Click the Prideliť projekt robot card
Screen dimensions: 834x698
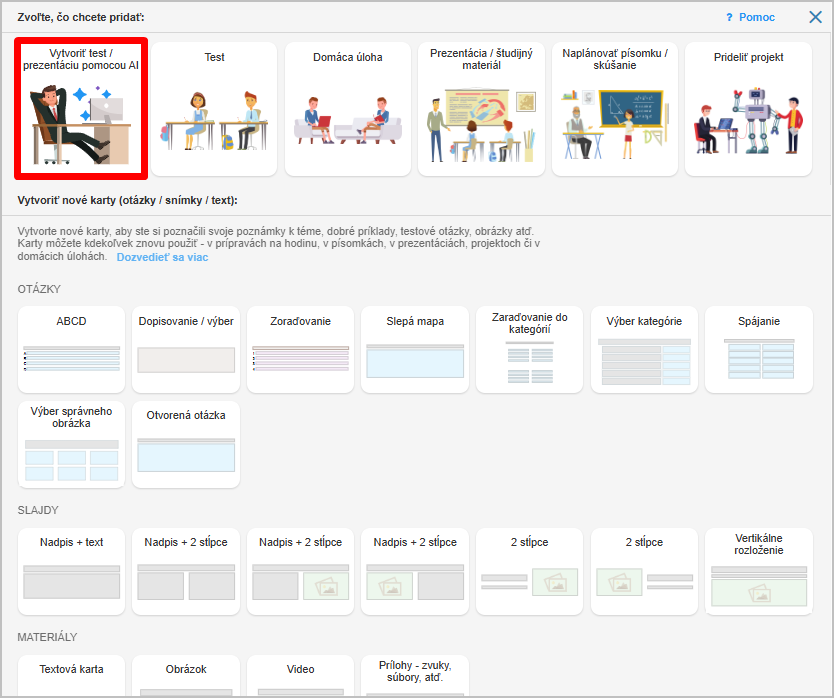tap(748, 108)
